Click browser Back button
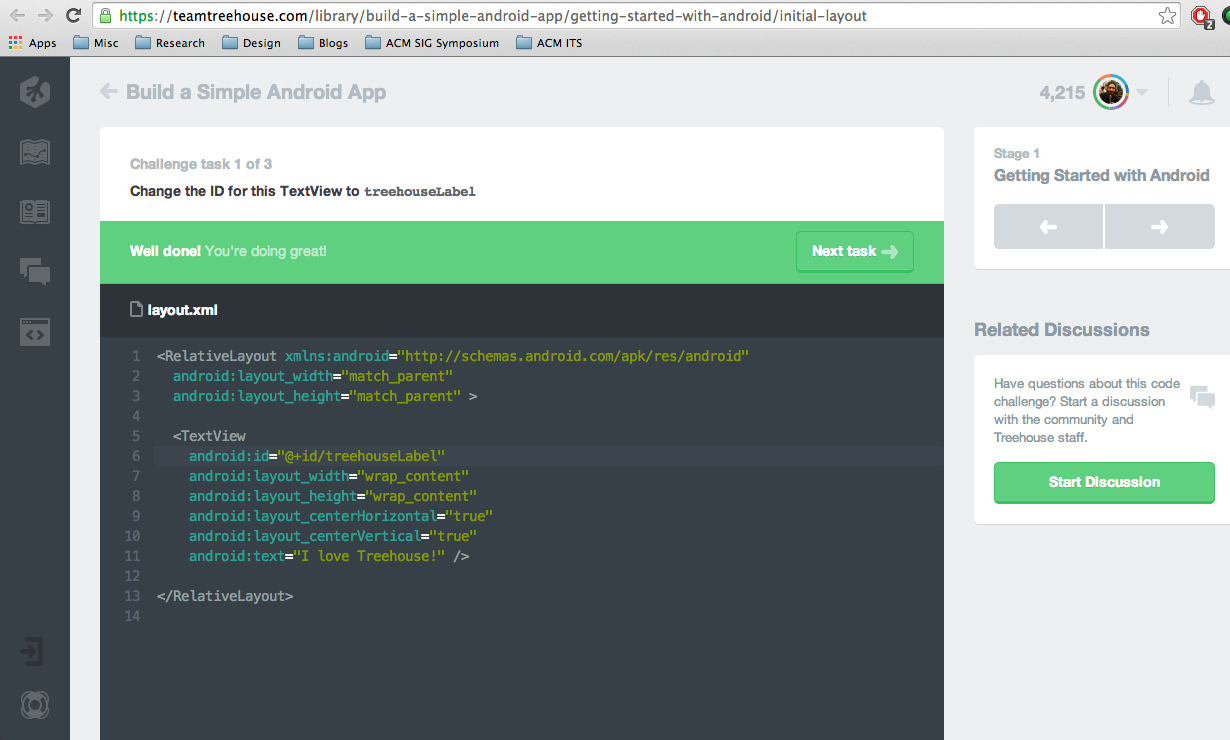The image size is (1230, 740). 17,16
